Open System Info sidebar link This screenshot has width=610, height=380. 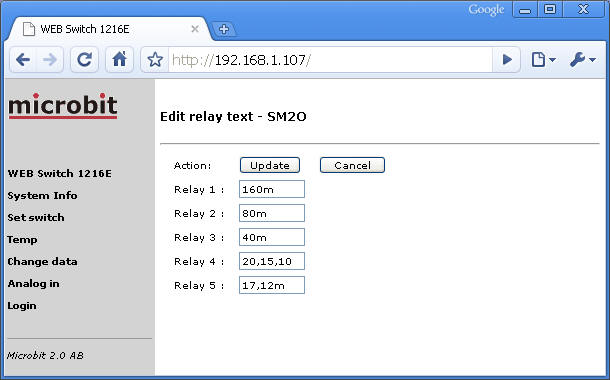click(42, 195)
